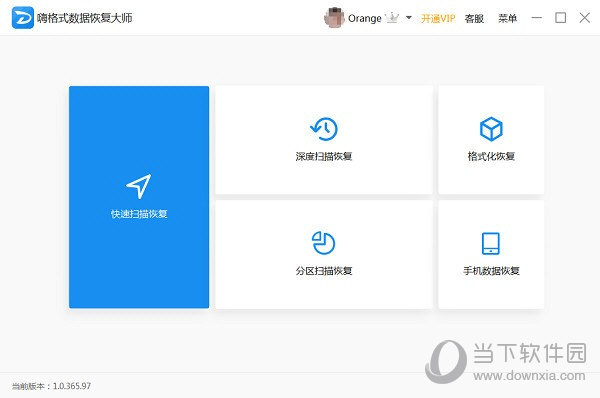
Task: Expand the account dropdown arrow
Action: 409,18
